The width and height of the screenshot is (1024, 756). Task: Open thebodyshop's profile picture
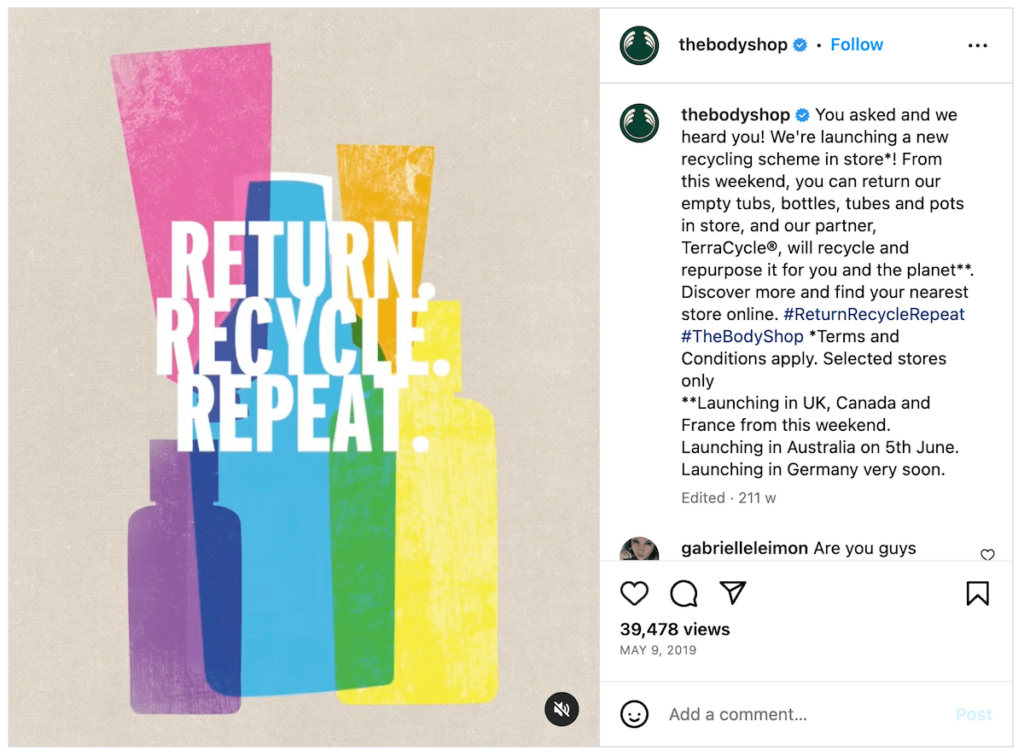638,44
